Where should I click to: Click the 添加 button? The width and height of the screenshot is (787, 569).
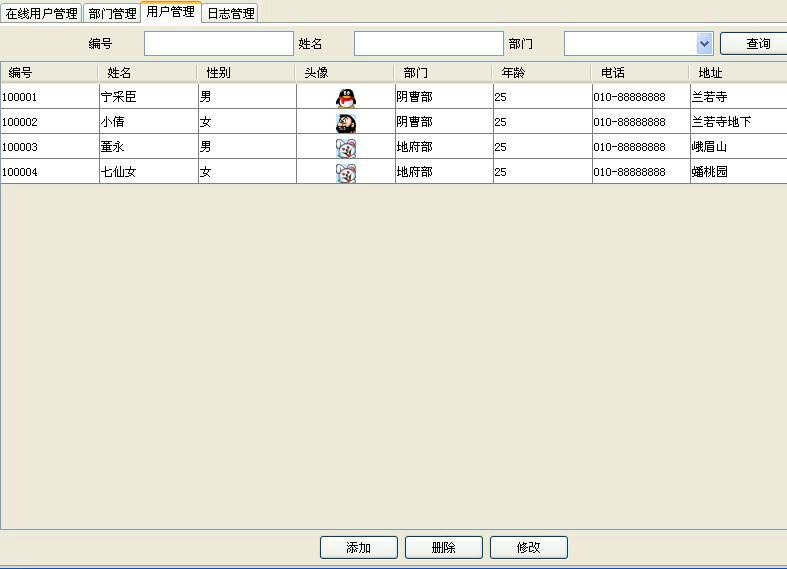pos(359,547)
